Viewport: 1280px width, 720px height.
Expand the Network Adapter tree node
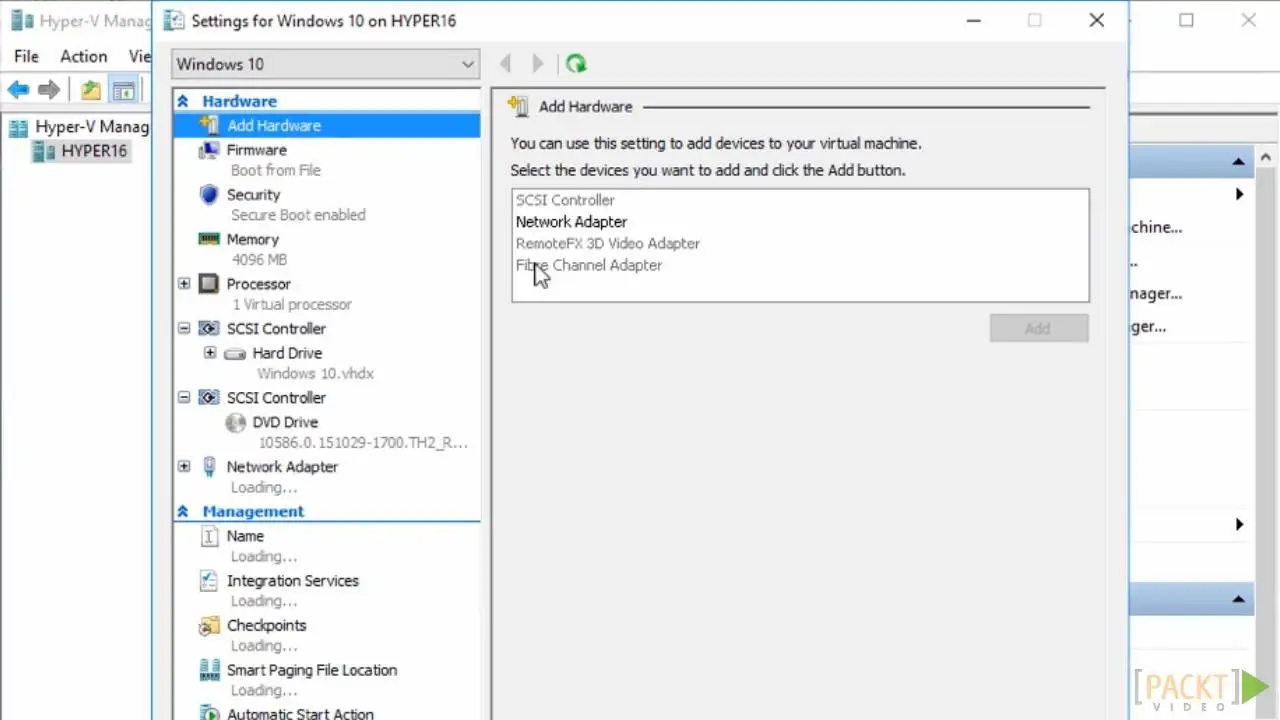(184, 466)
